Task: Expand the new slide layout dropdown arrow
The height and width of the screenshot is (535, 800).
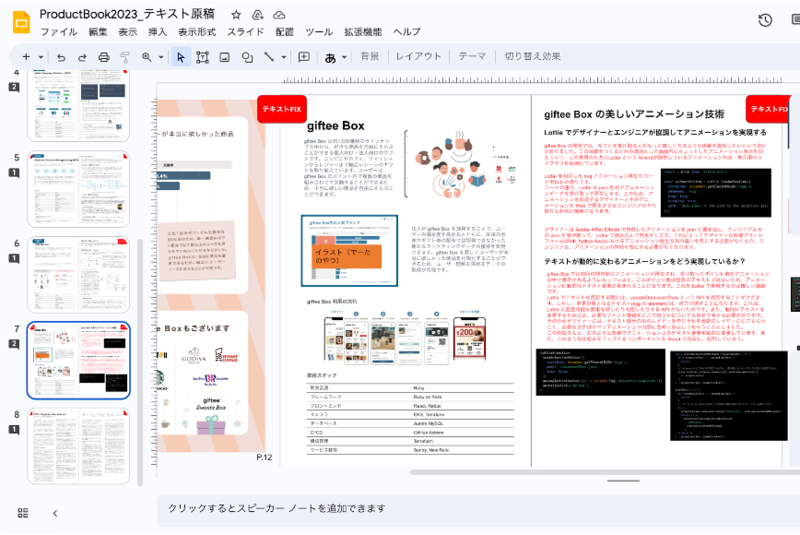Action: click(x=41, y=57)
